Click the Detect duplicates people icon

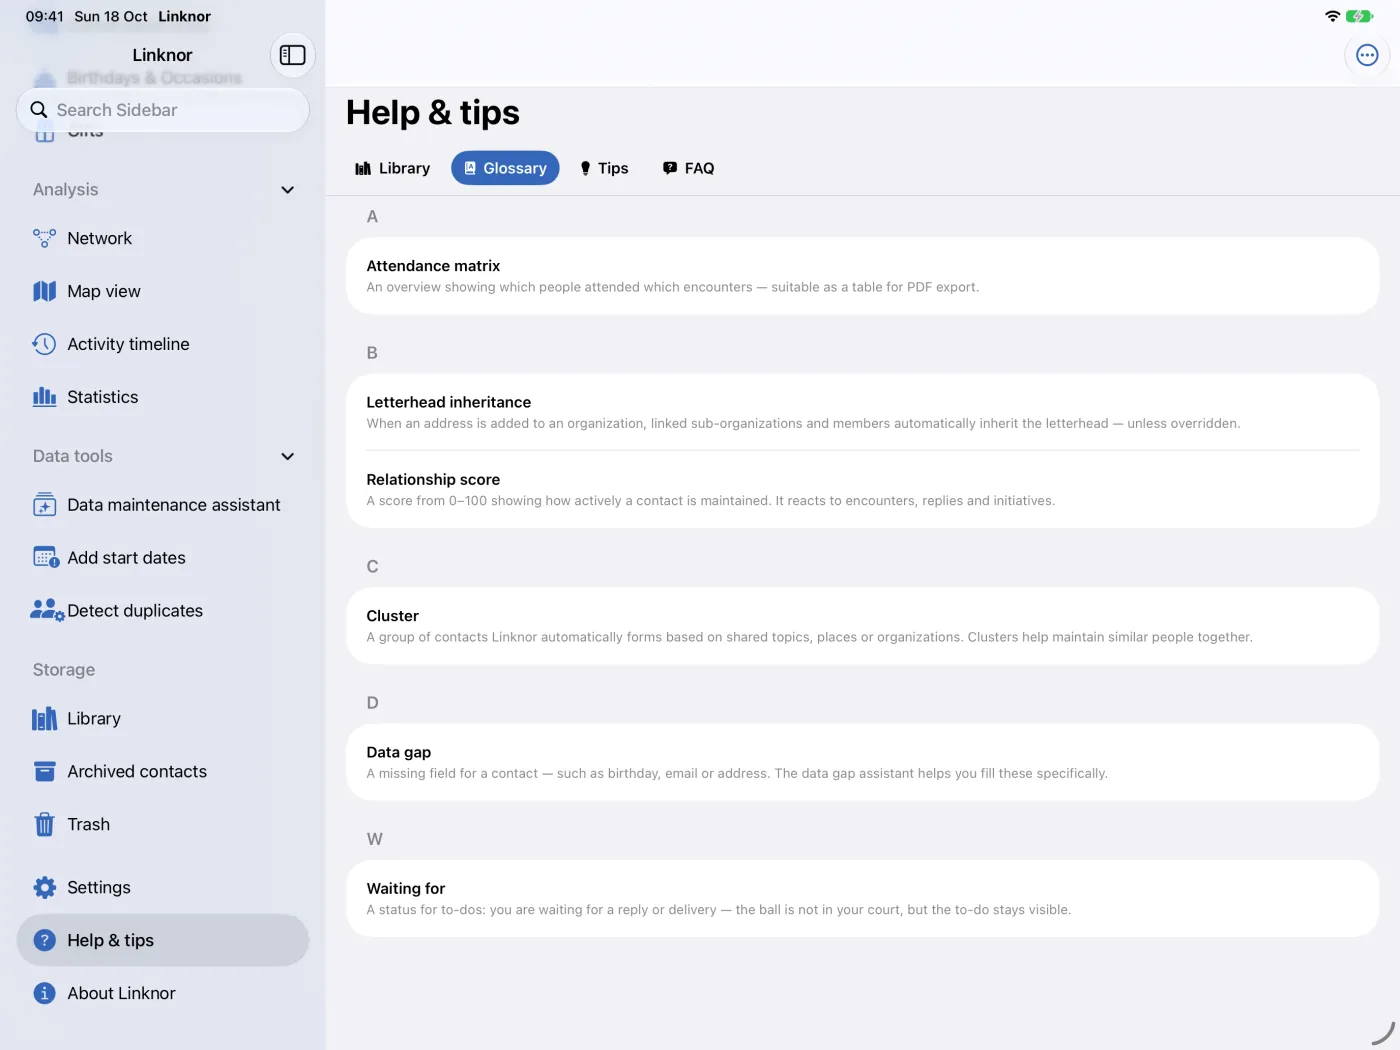click(47, 610)
